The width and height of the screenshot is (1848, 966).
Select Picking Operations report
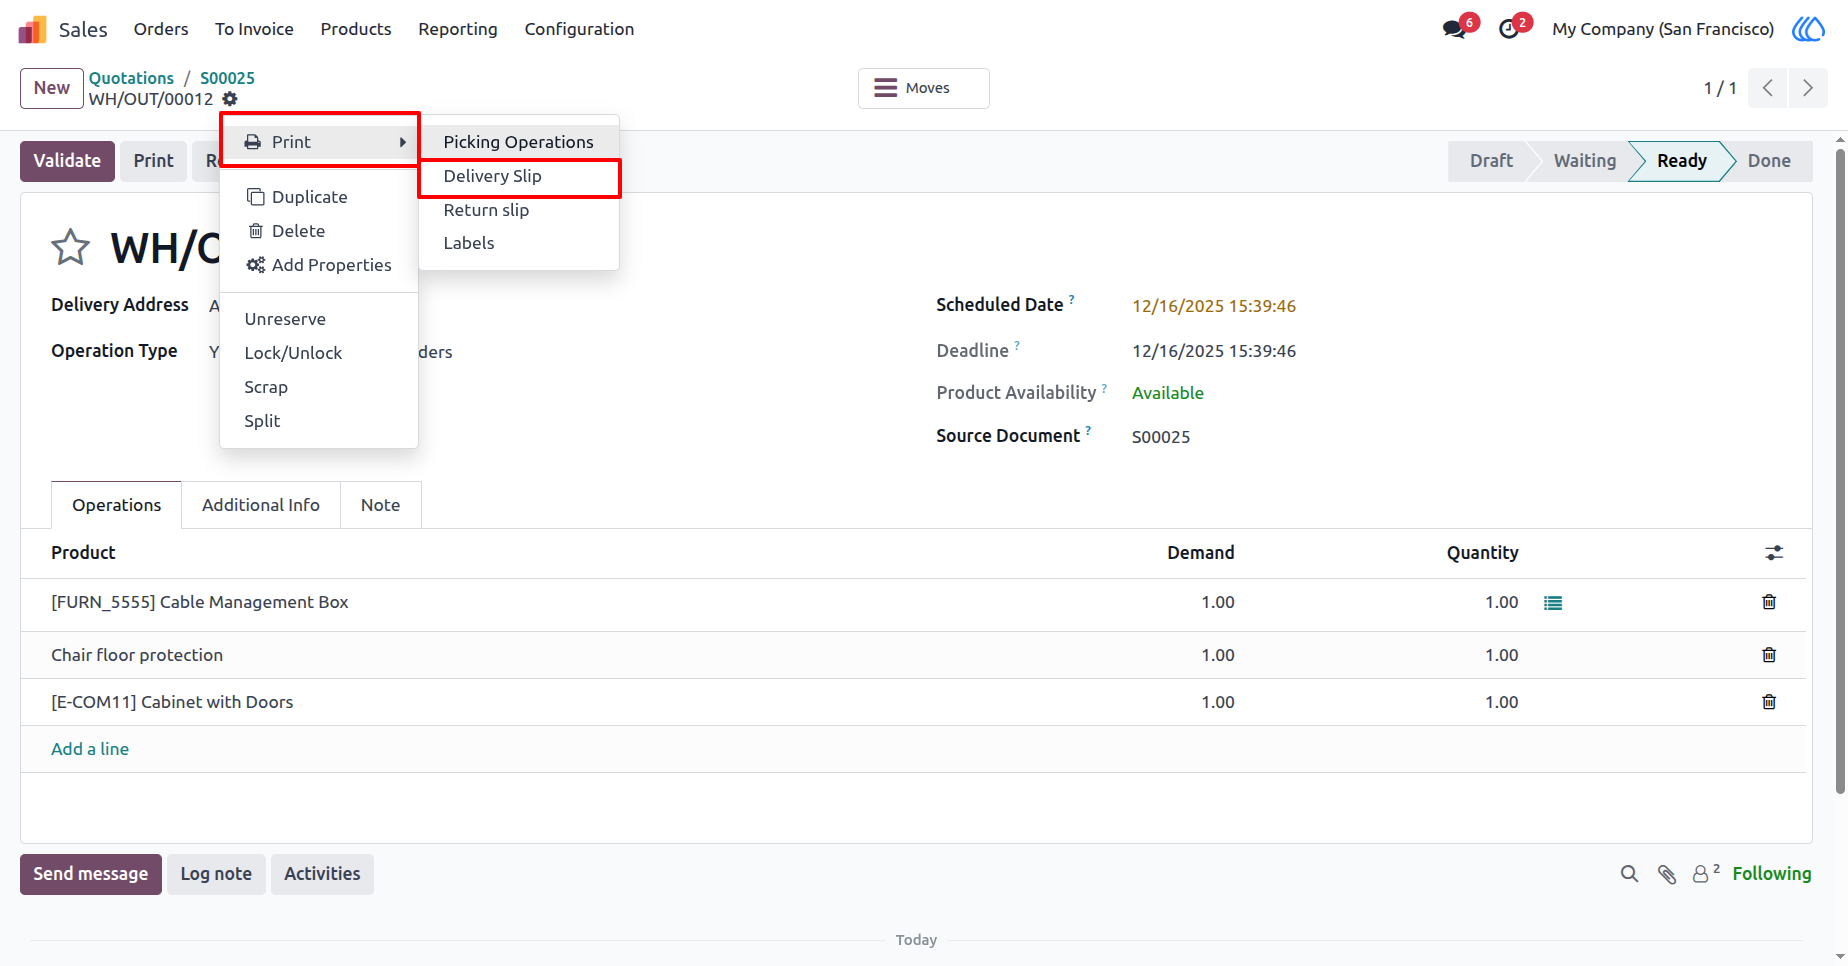click(519, 142)
